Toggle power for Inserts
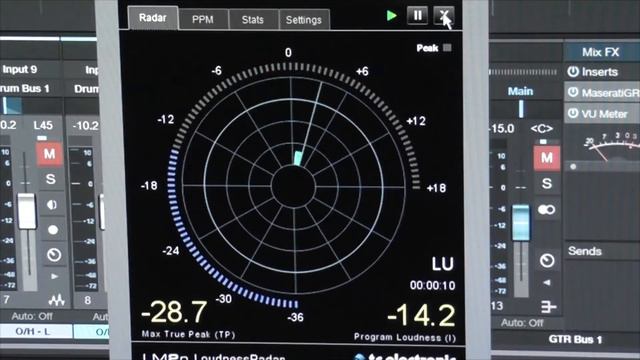 [x=573, y=72]
